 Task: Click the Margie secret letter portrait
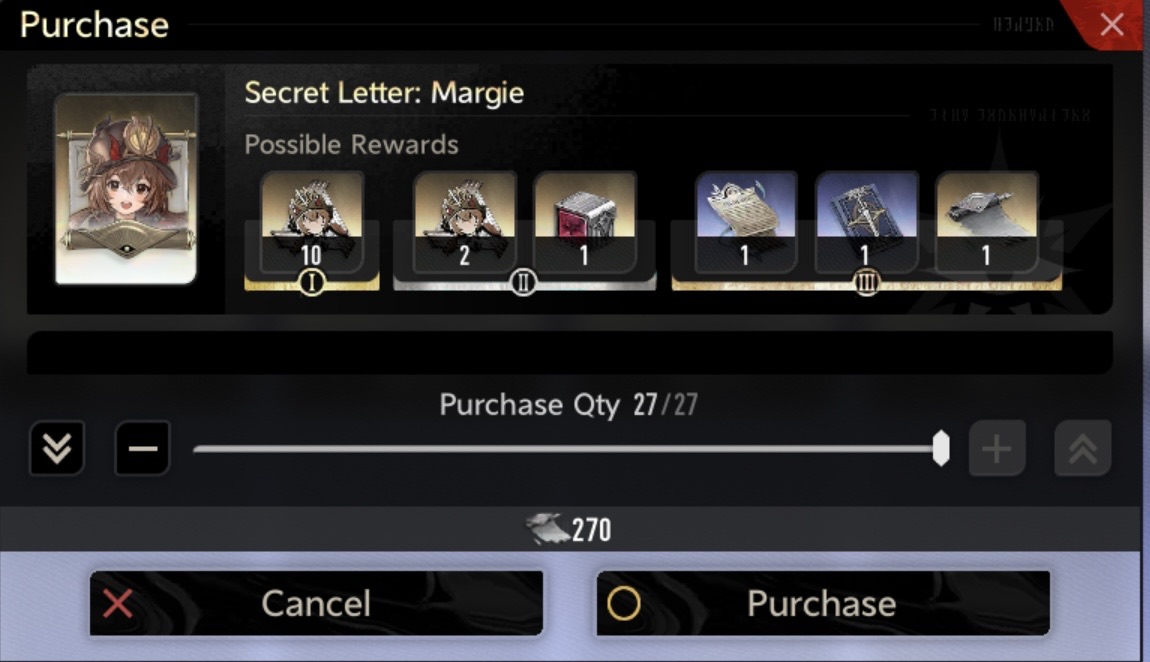[x=126, y=188]
